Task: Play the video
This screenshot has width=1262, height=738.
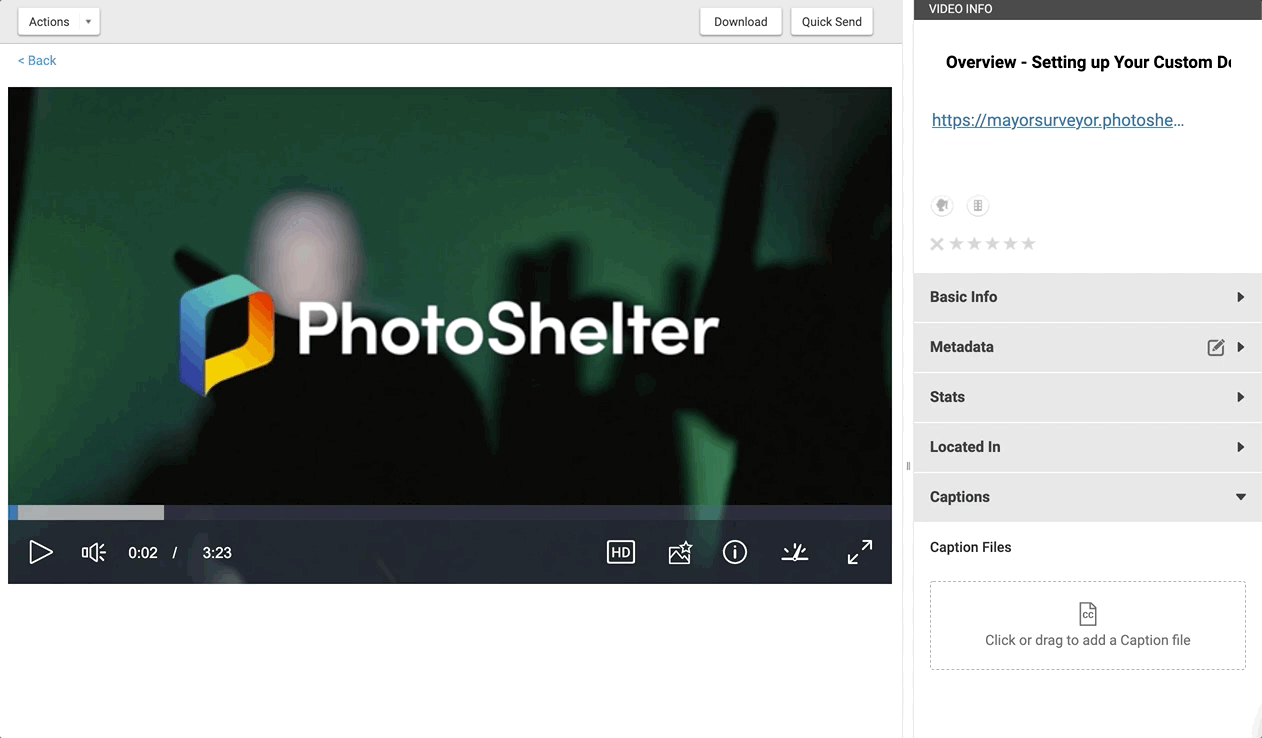Action: [40, 552]
